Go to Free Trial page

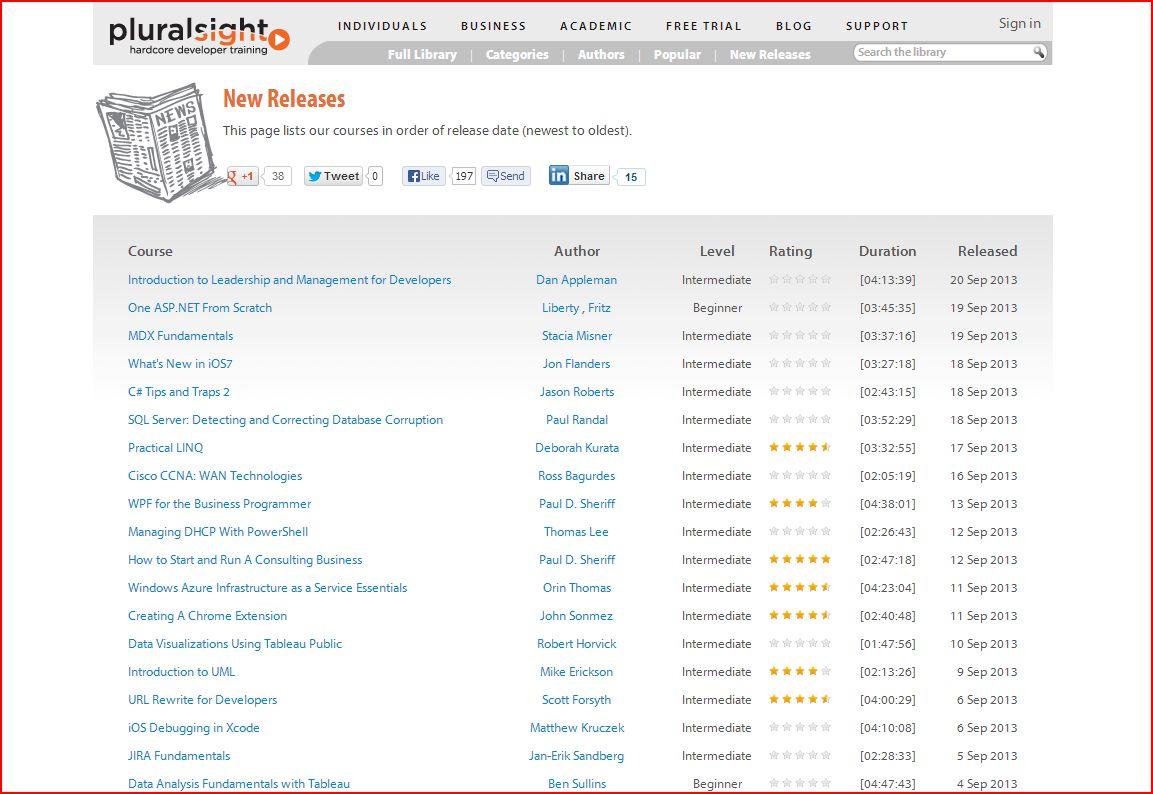coord(704,26)
